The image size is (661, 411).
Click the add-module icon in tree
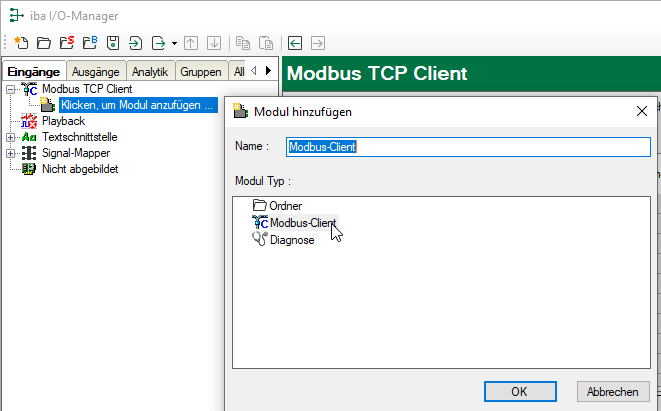48,105
